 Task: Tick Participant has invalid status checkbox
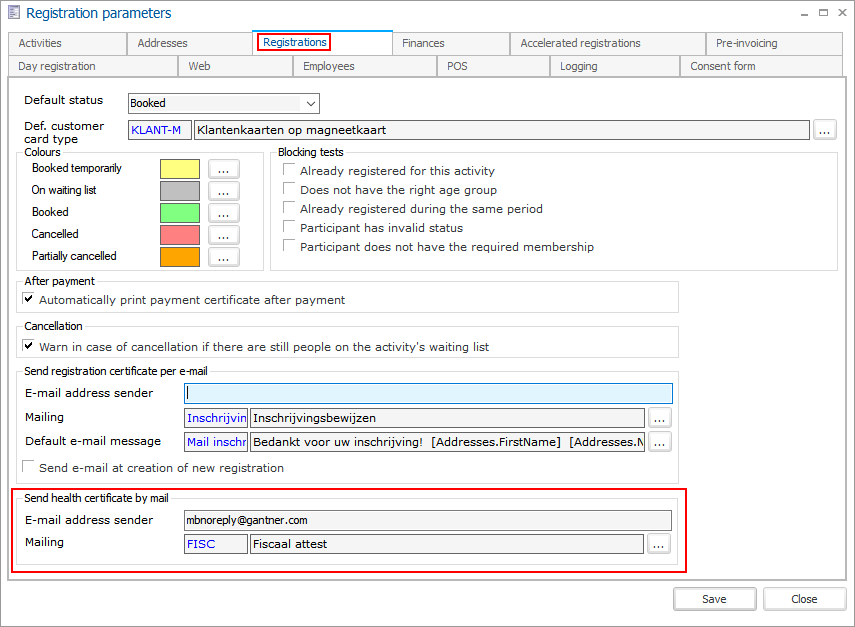[290, 228]
